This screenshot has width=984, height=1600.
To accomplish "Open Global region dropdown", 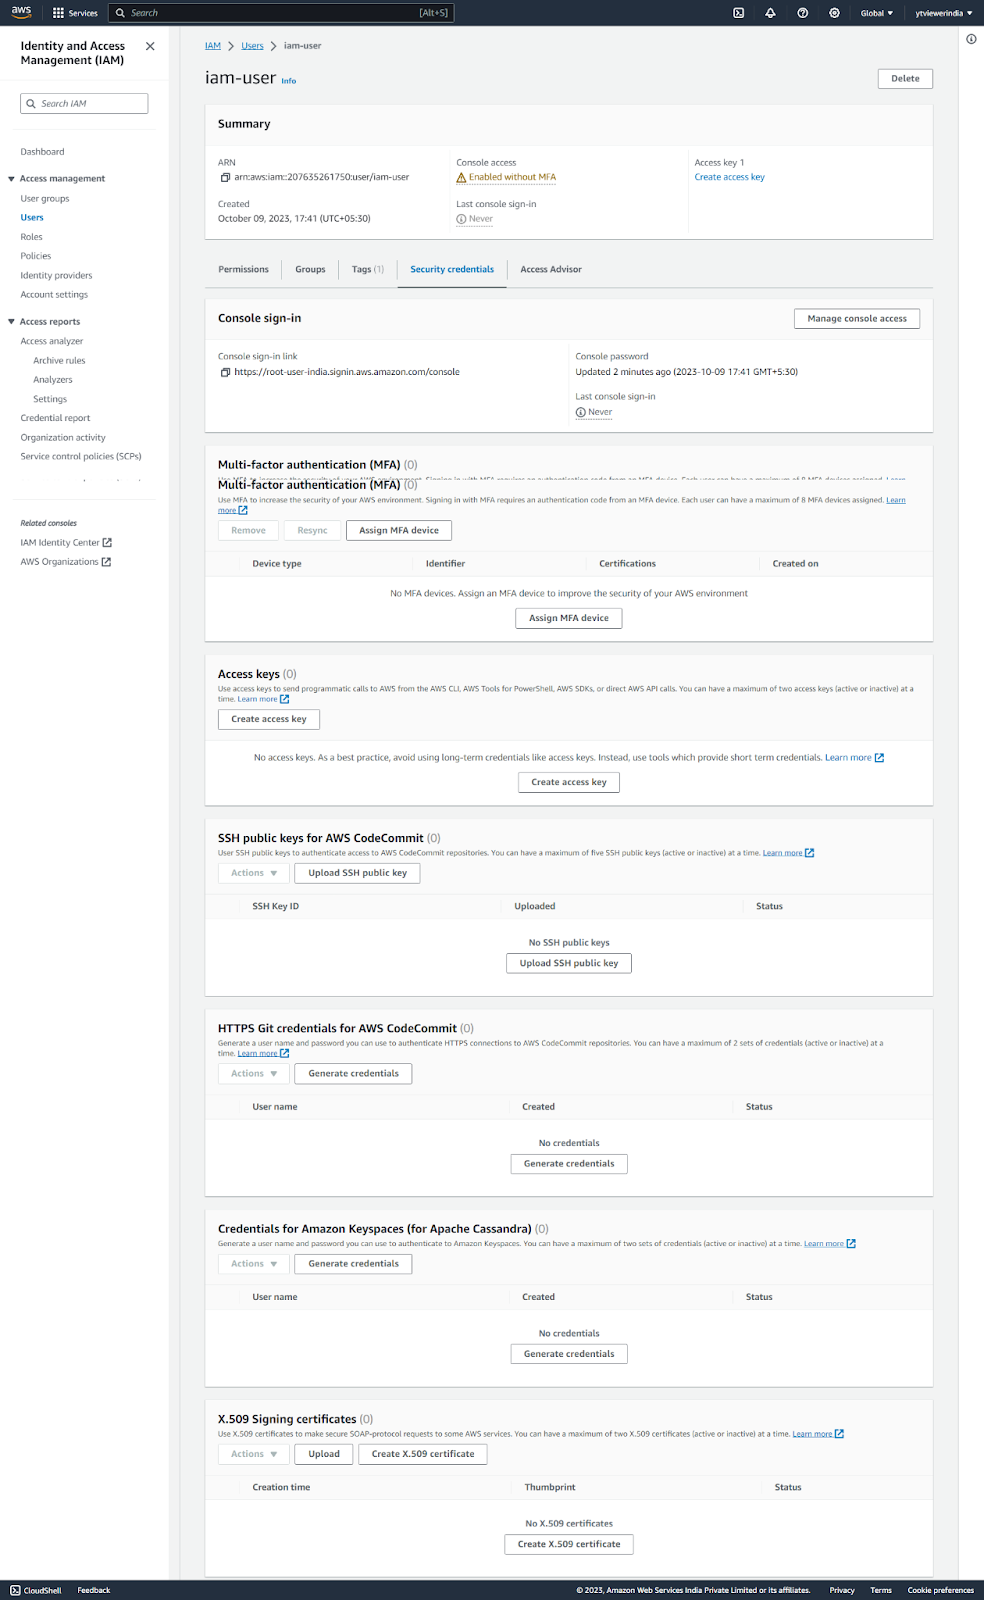I will point(877,13).
